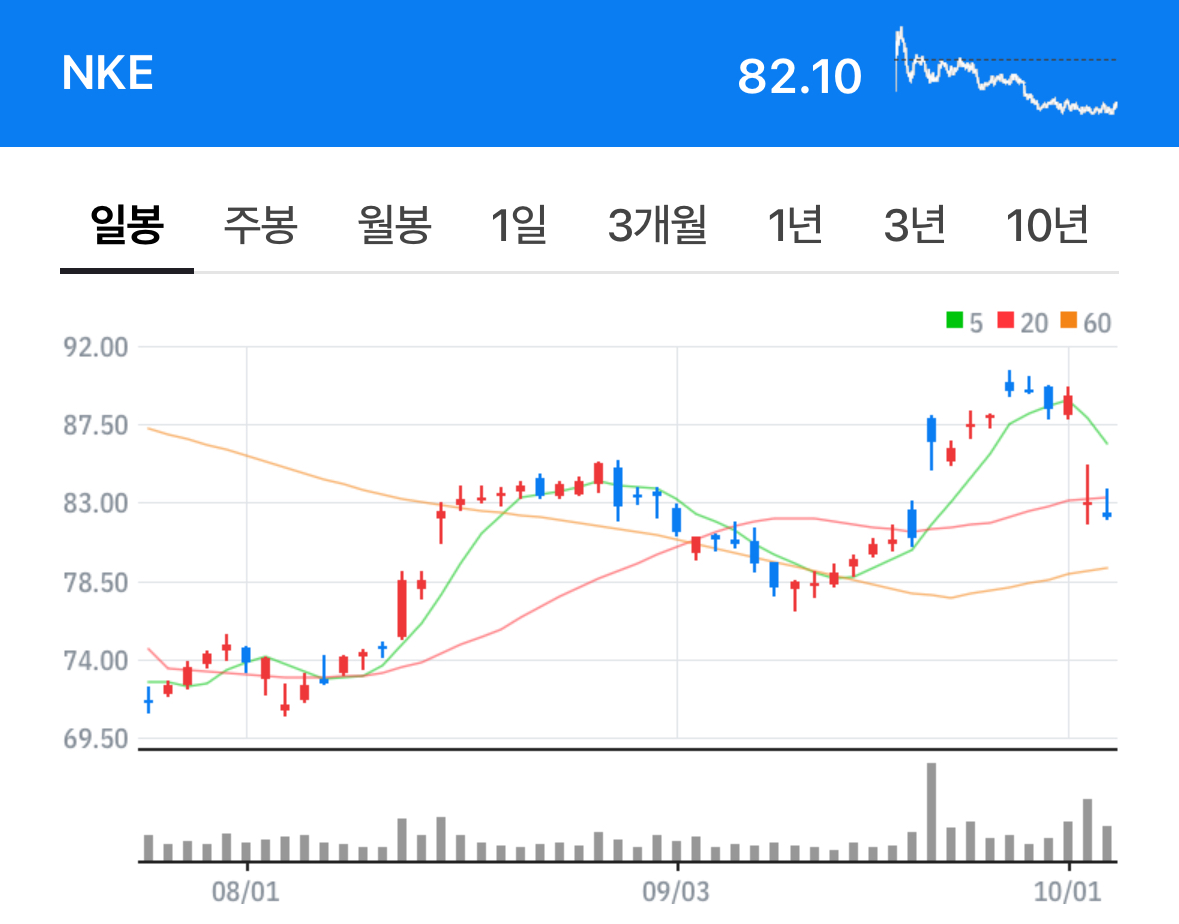This screenshot has width=1179, height=924.
Task: Click the 87.50 price axis label
Action: pos(95,426)
